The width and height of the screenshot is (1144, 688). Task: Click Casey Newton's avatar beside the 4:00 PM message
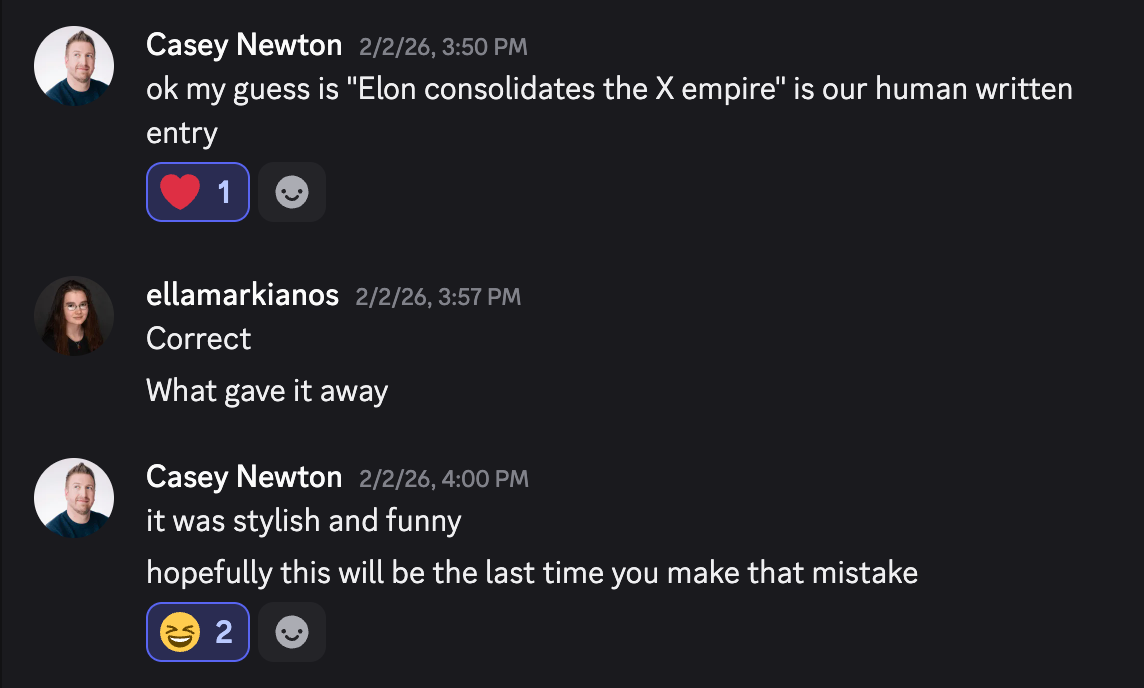click(x=73, y=497)
